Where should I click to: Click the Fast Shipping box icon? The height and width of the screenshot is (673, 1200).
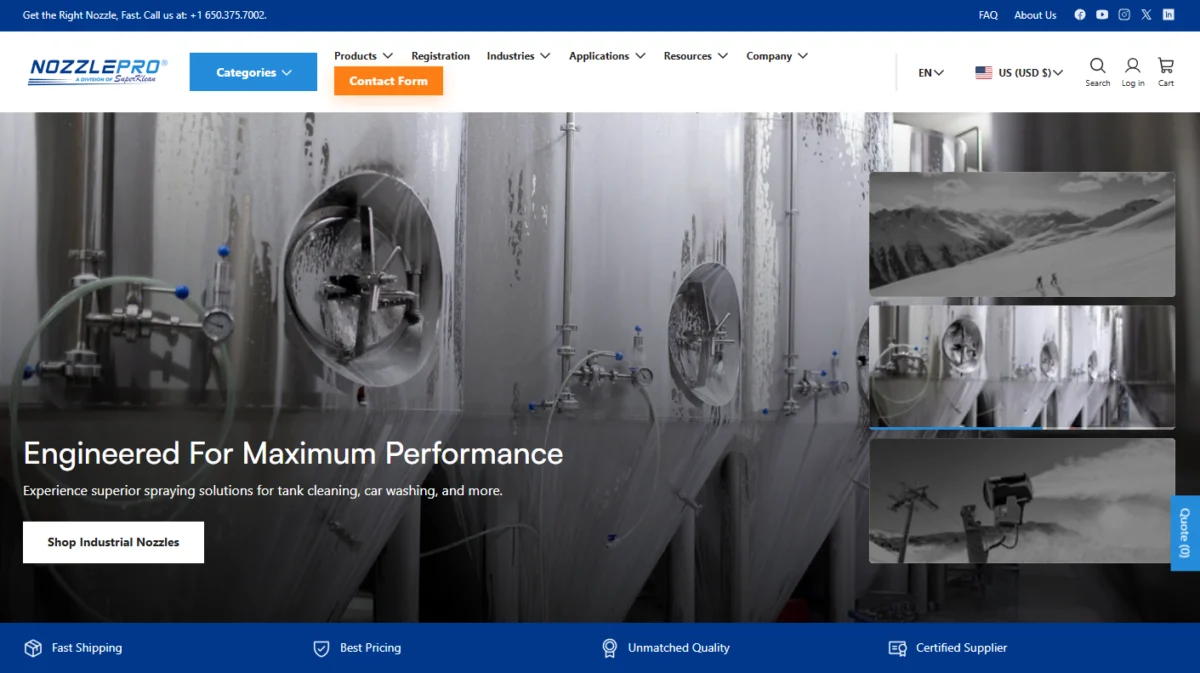point(32,648)
